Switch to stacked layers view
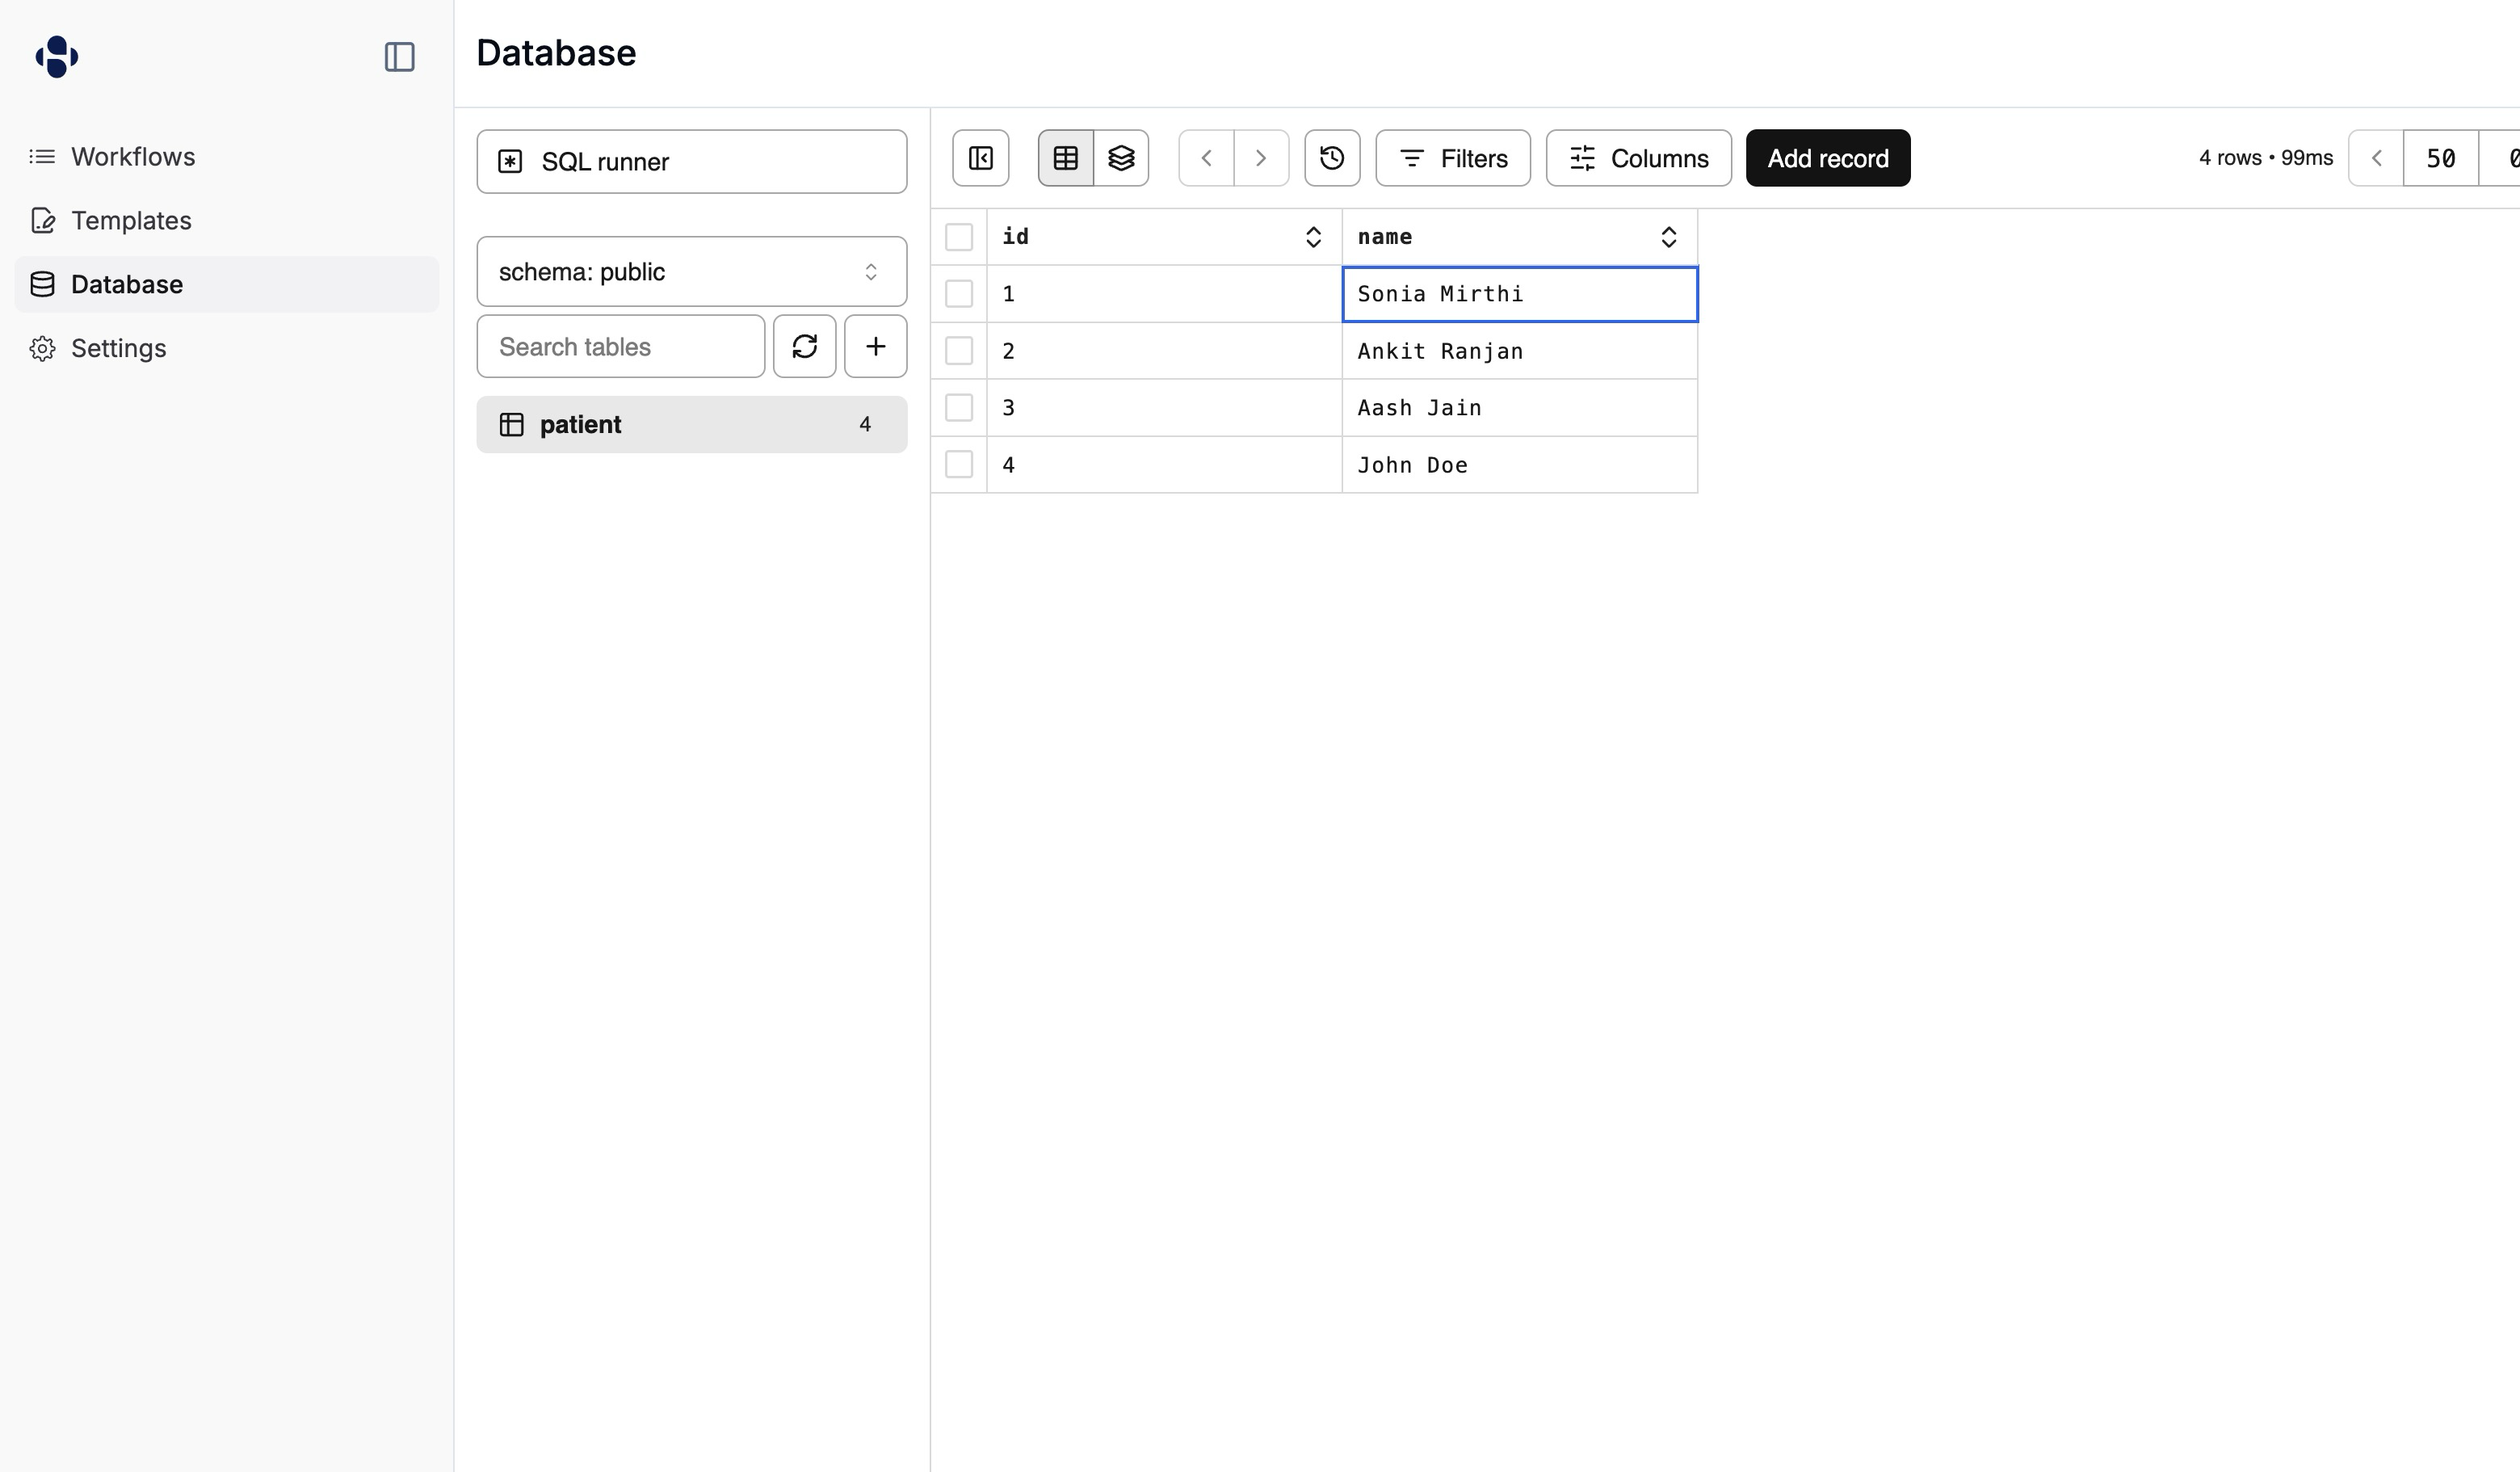 [x=1121, y=158]
